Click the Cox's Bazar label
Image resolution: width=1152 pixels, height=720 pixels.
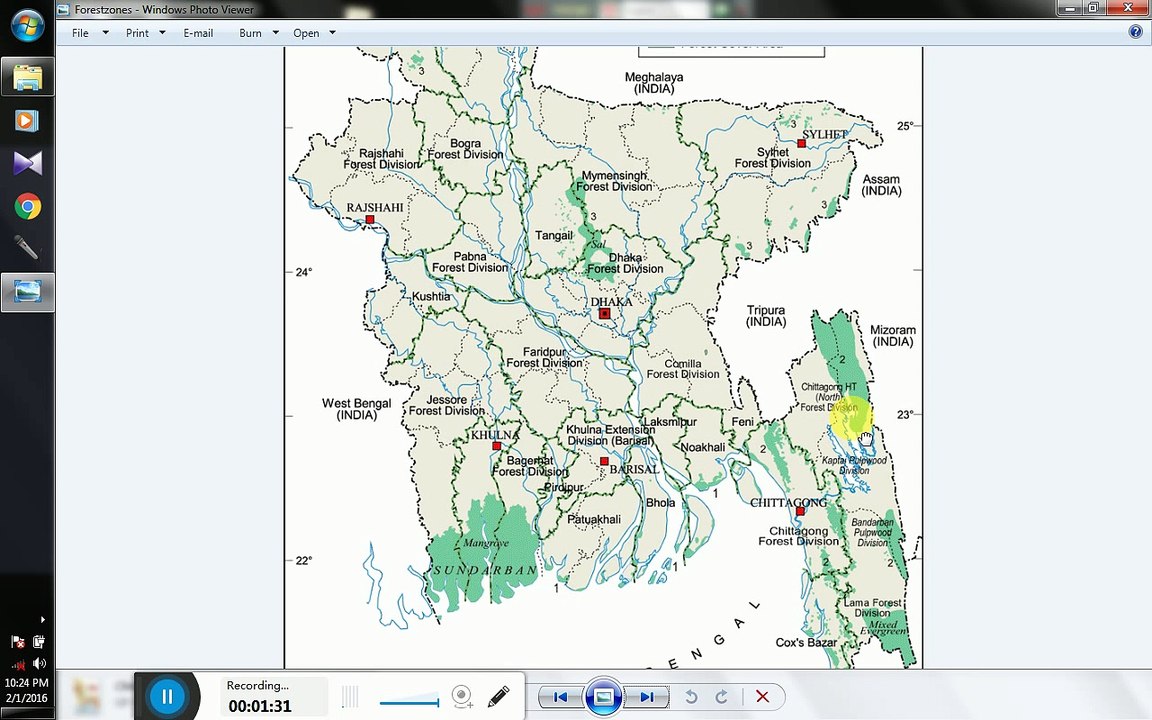(x=806, y=643)
